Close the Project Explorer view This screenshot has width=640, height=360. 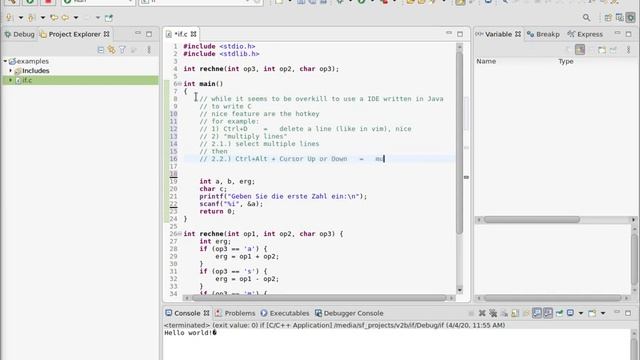click(107, 34)
